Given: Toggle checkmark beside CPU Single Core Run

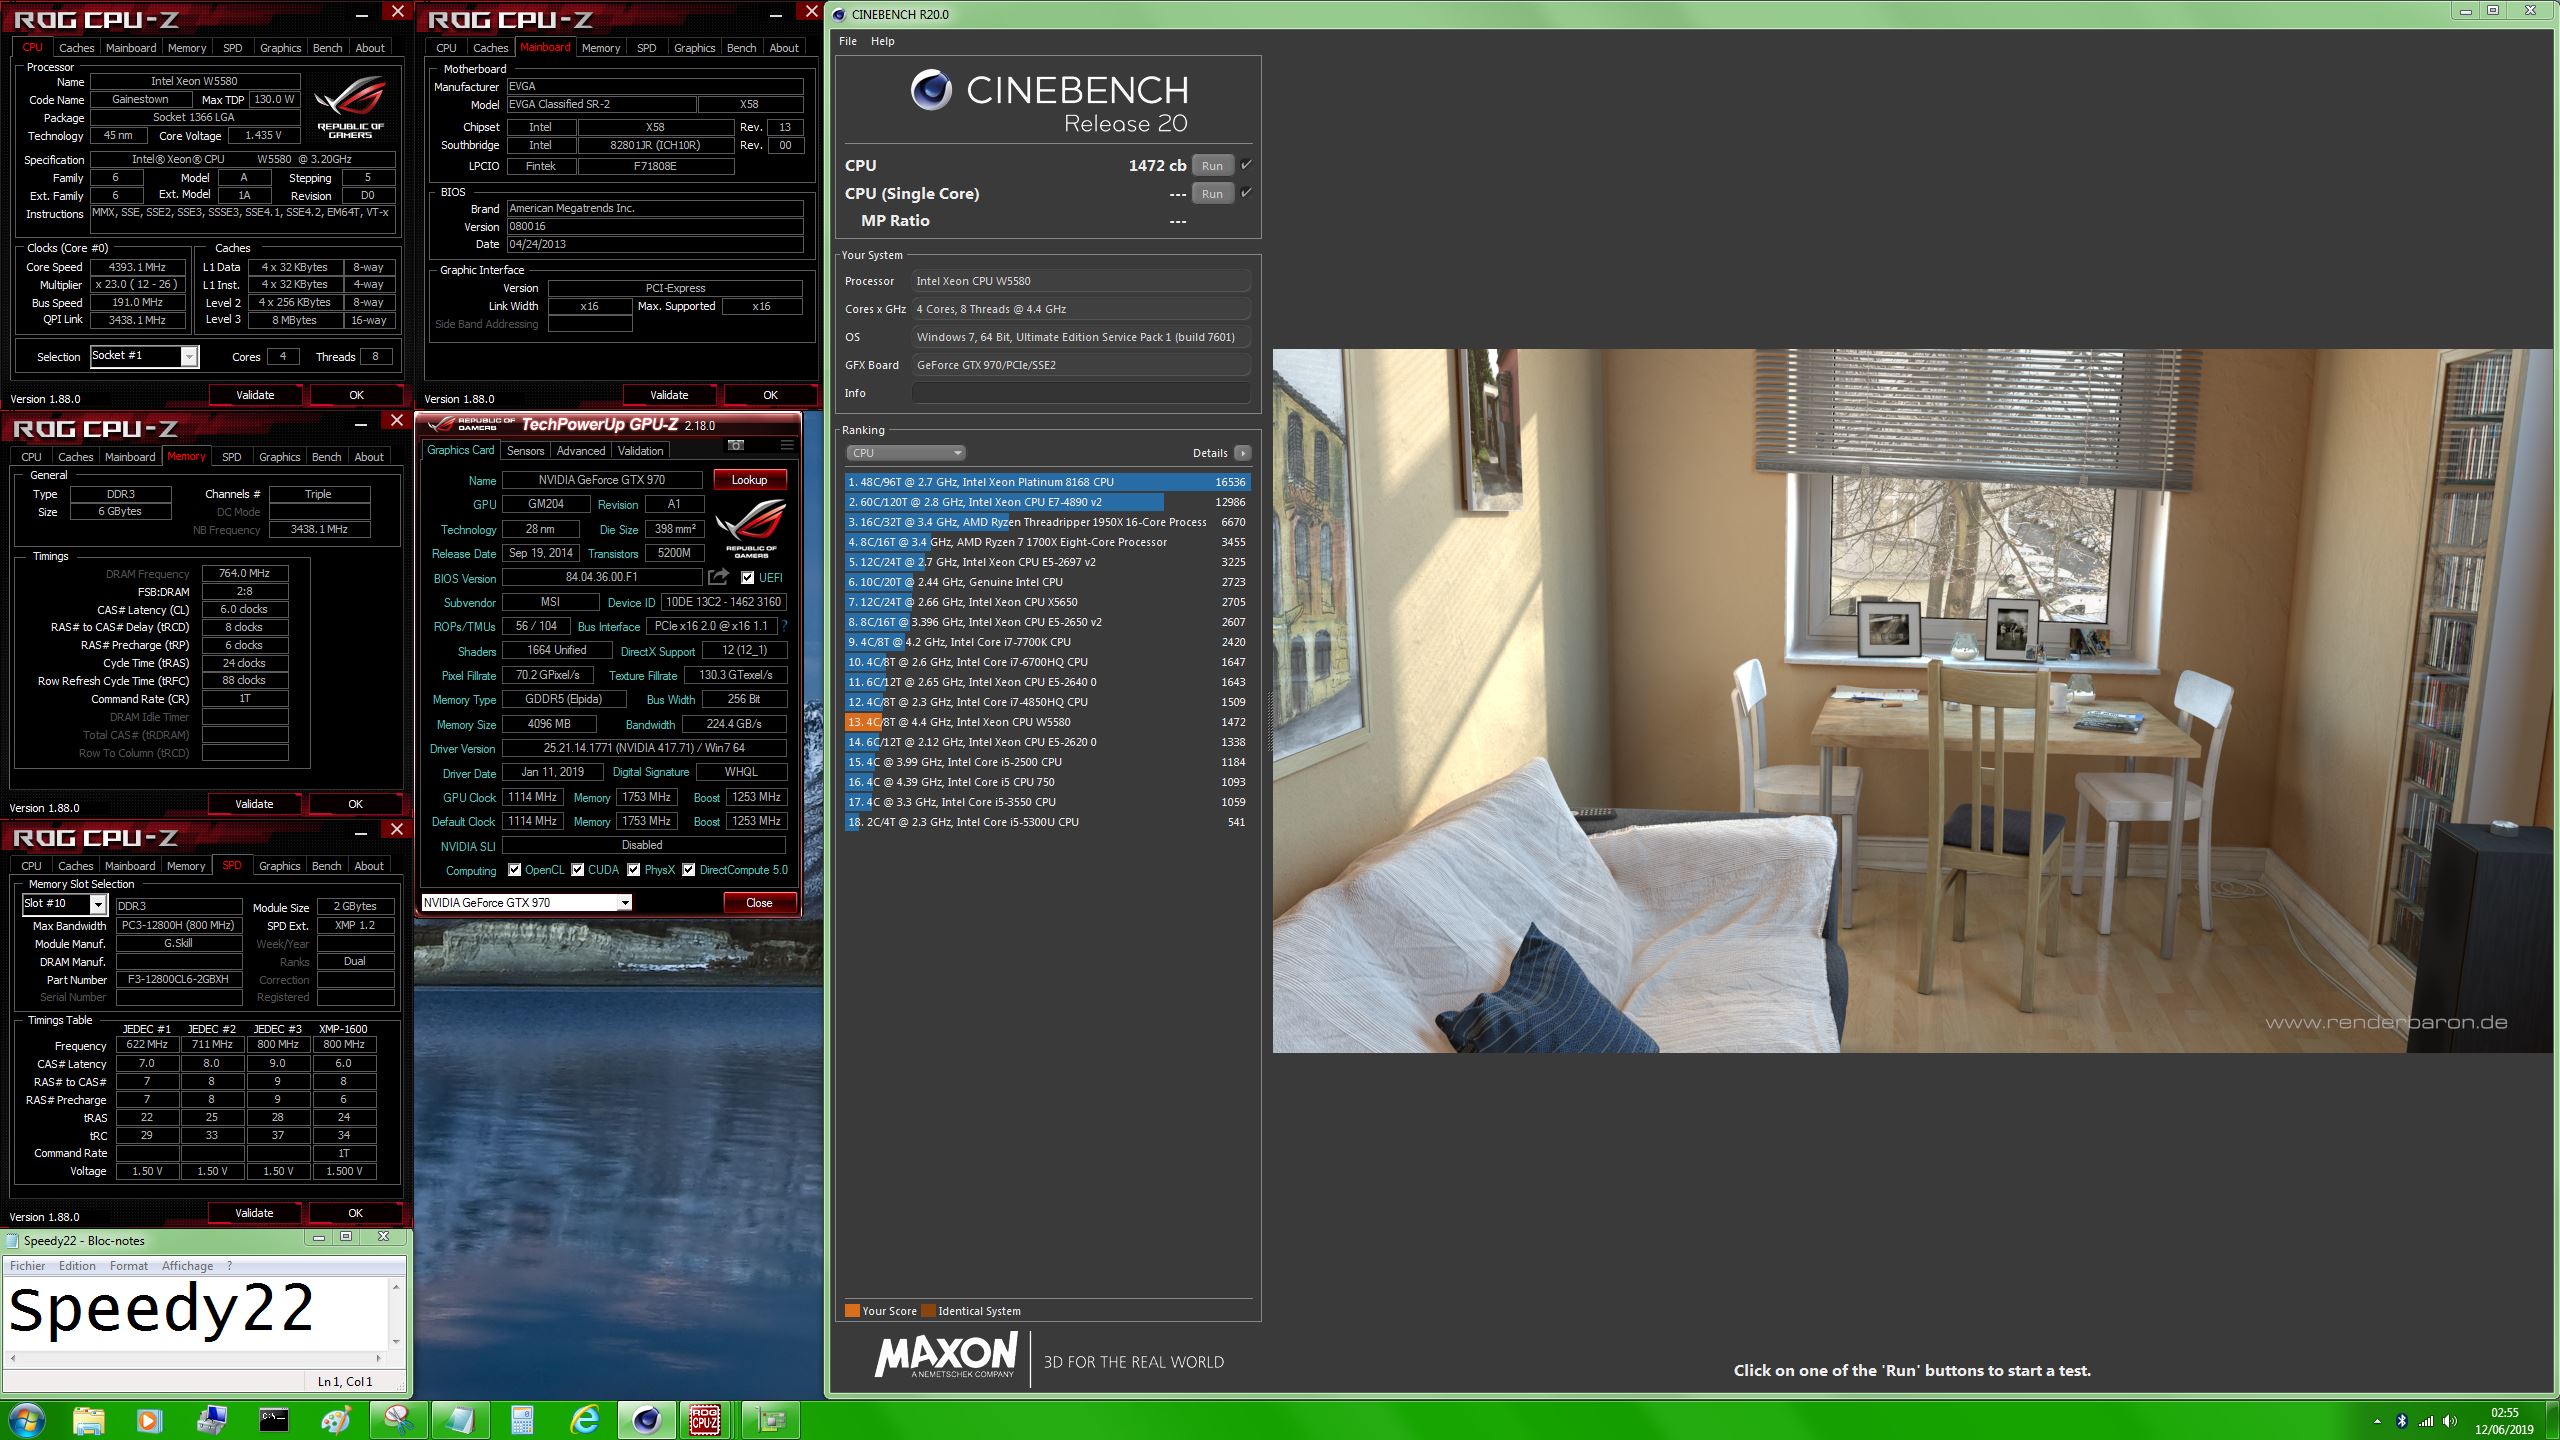Looking at the screenshot, I should click(x=1246, y=193).
